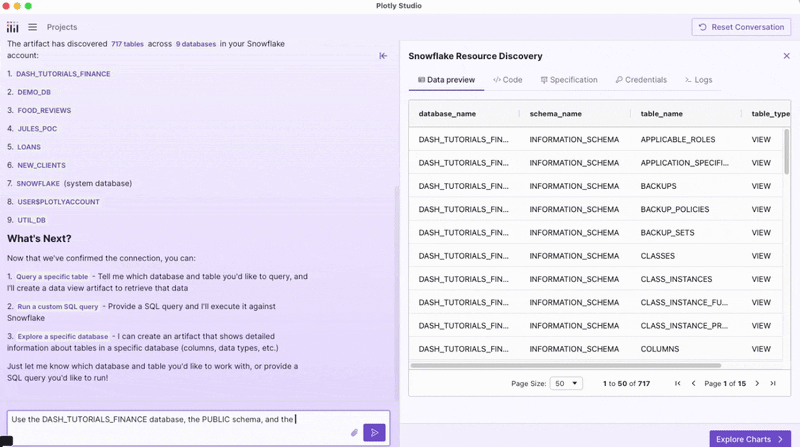Go to last page of results

pyautogui.click(x=773, y=383)
